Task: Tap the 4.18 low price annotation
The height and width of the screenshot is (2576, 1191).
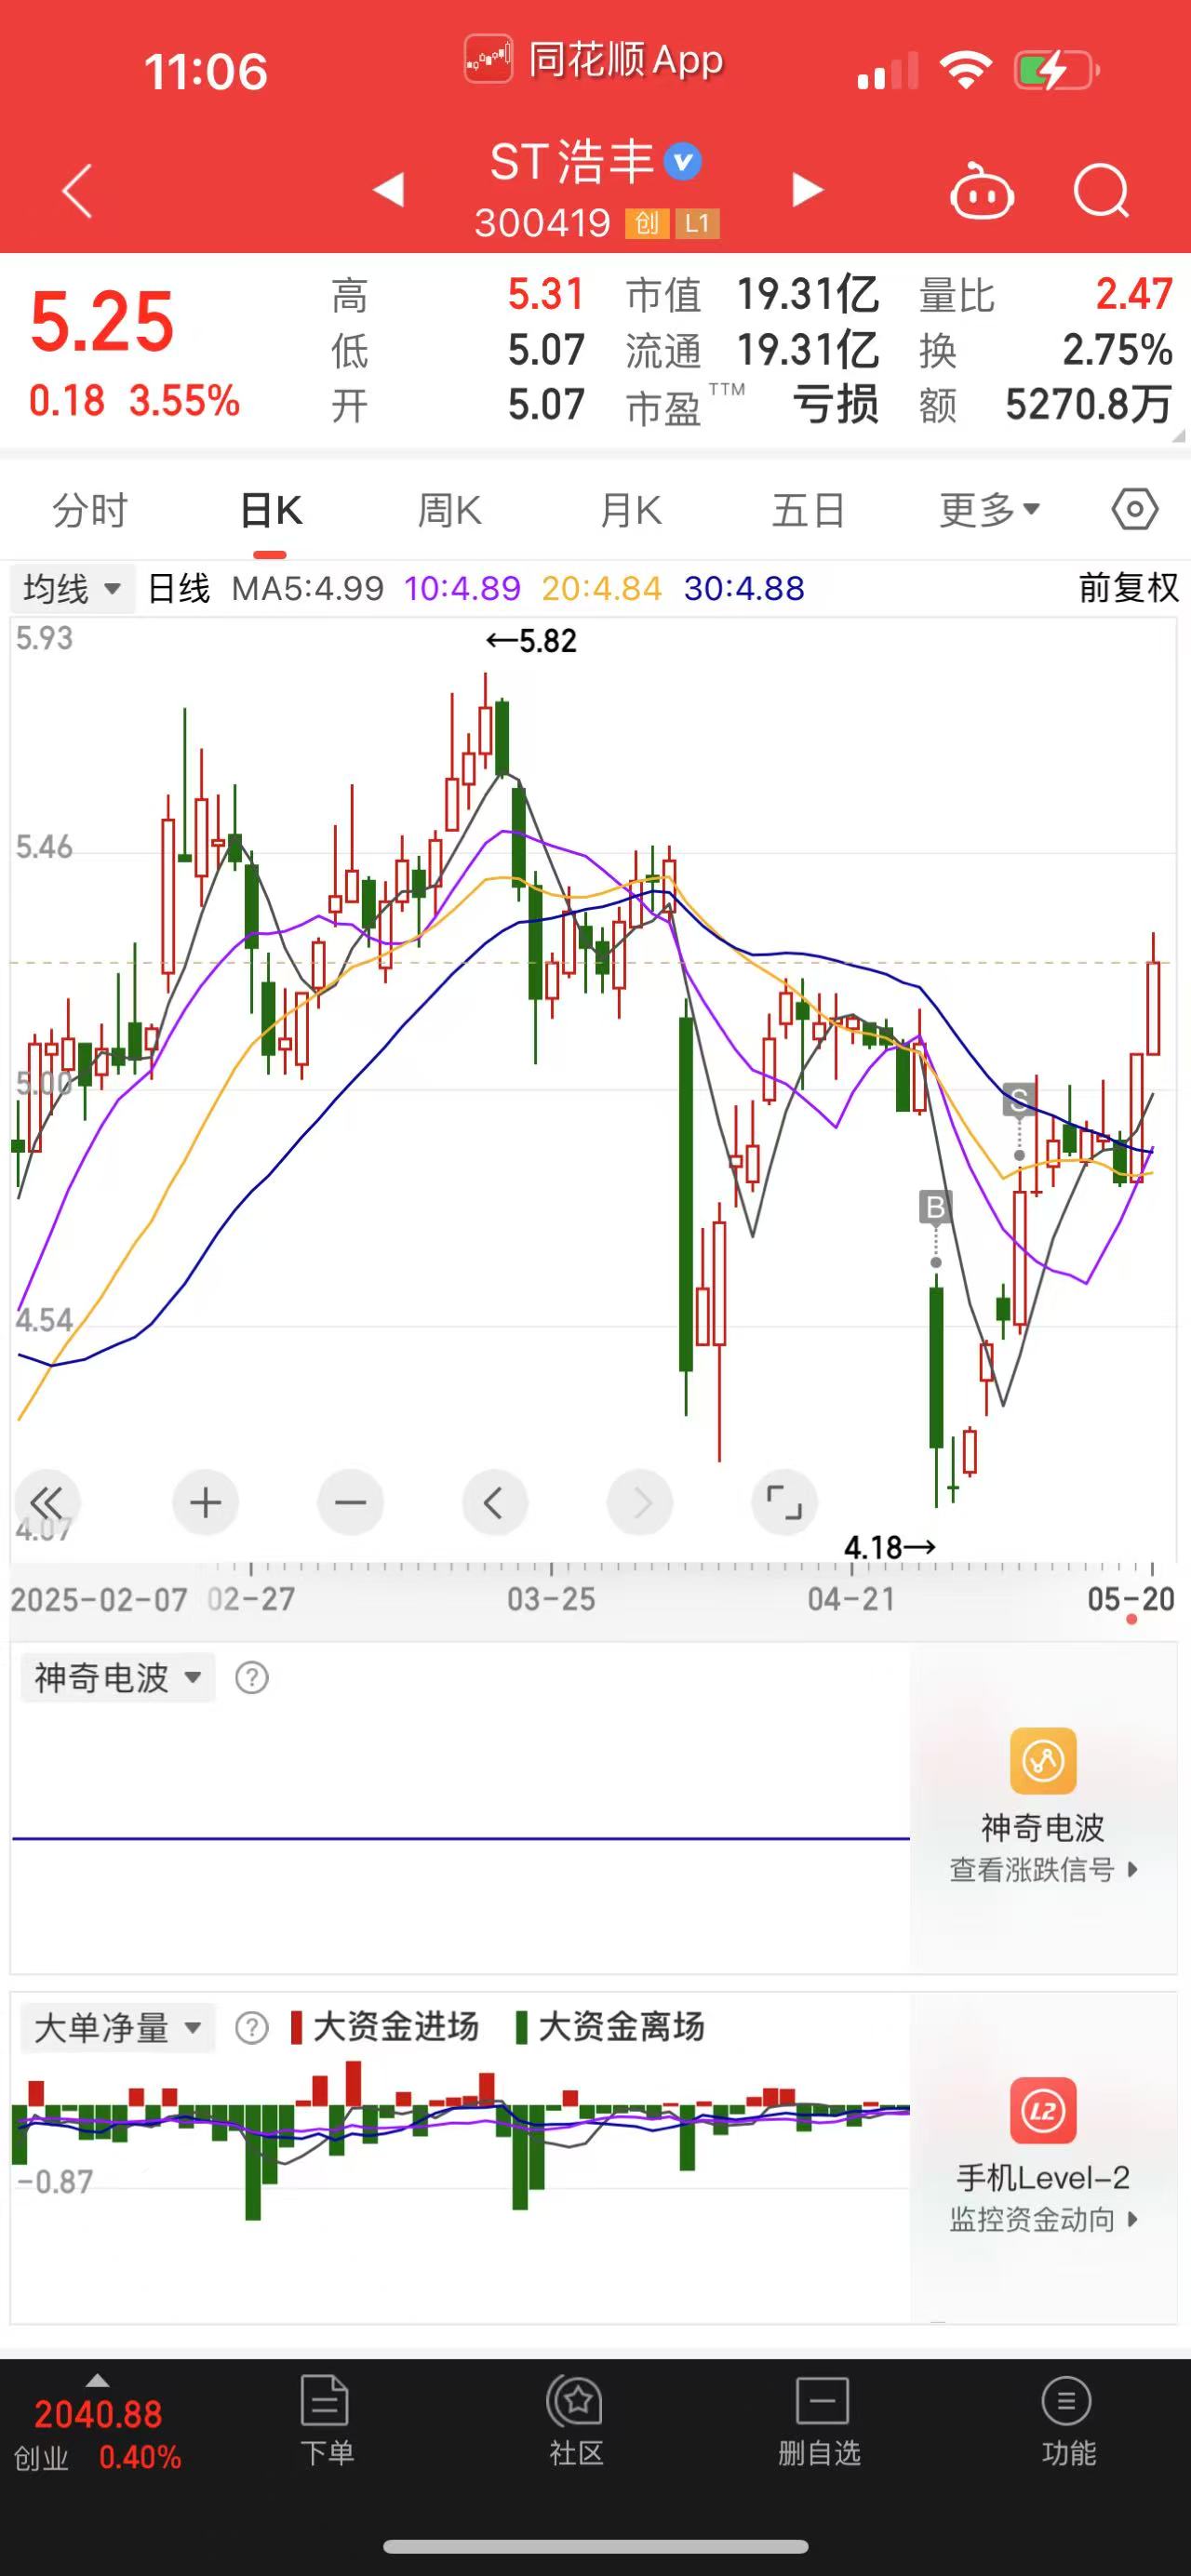Action: [x=890, y=1547]
